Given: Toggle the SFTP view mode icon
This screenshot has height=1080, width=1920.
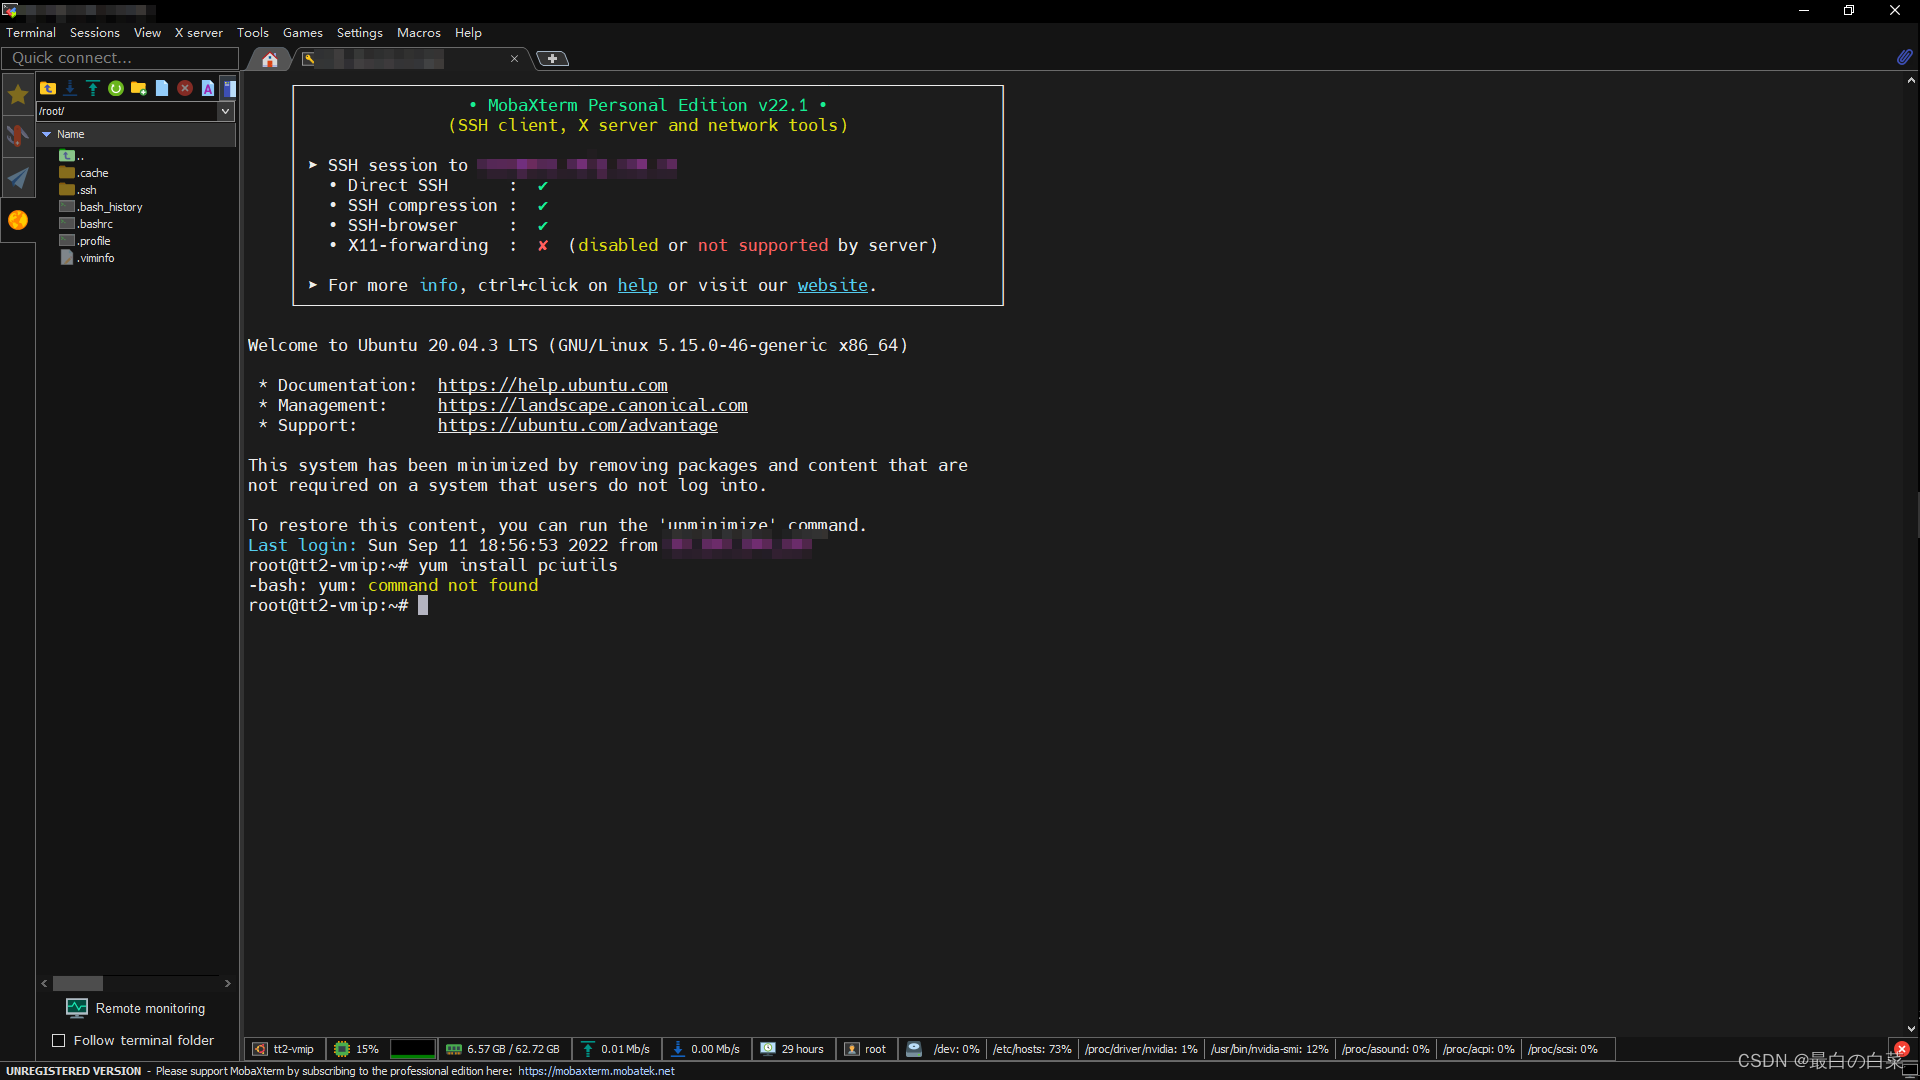Looking at the screenshot, I should click(229, 88).
